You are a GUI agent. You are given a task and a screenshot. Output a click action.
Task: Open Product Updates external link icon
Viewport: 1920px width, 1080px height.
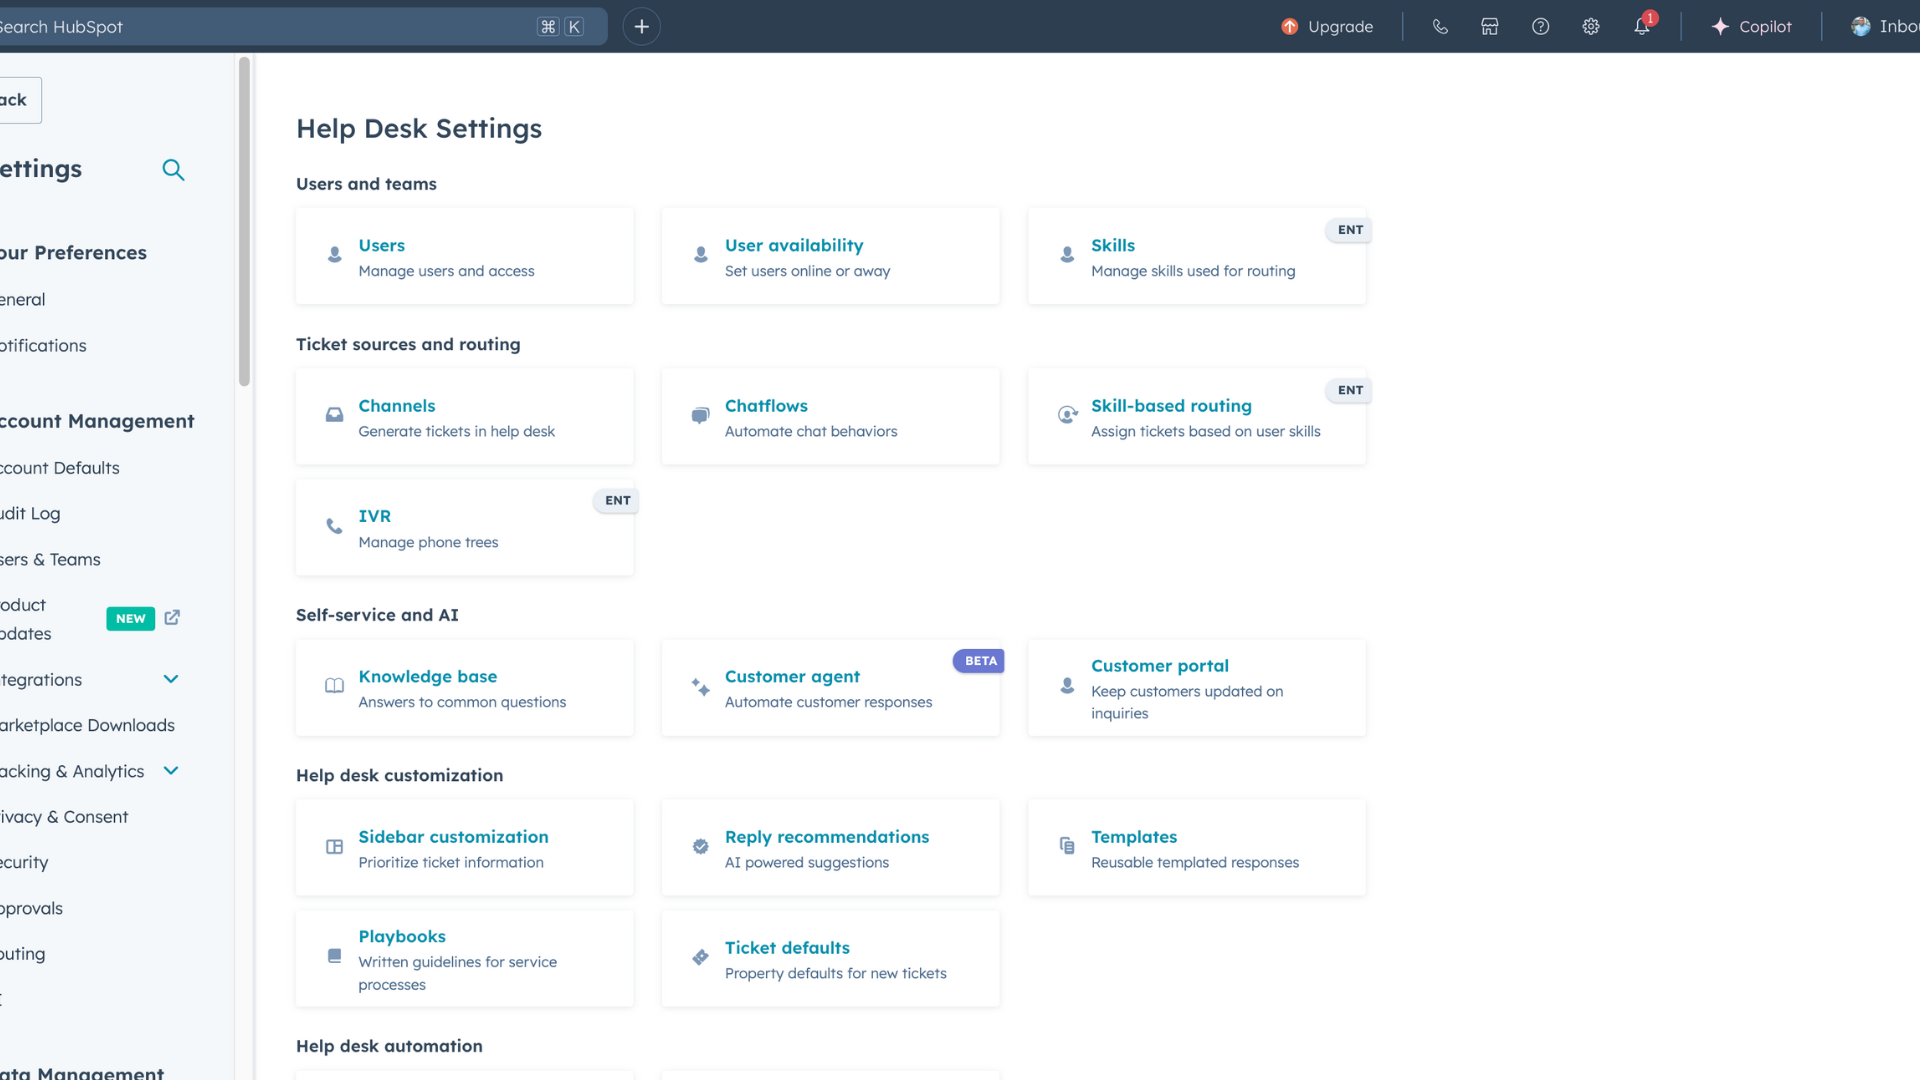pos(172,618)
